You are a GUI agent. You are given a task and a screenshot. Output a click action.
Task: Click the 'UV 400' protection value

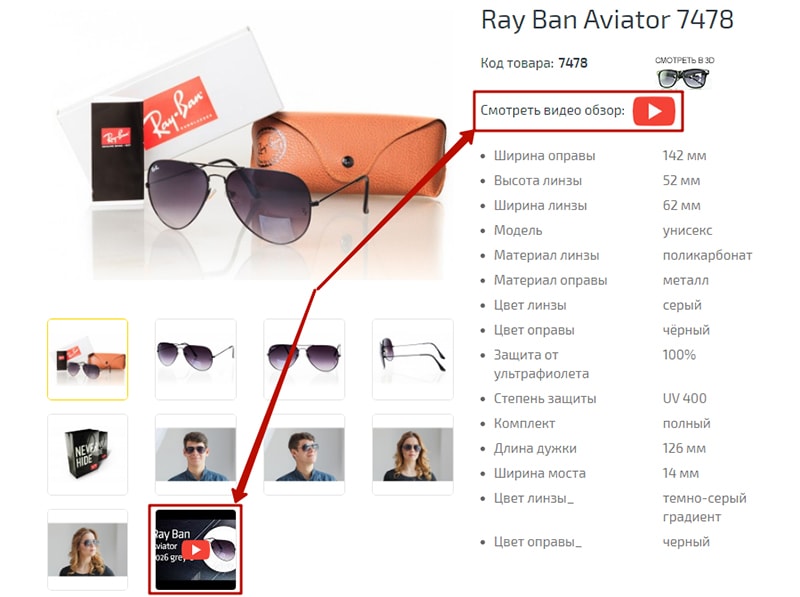pyautogui.click(x=685, y=399)
